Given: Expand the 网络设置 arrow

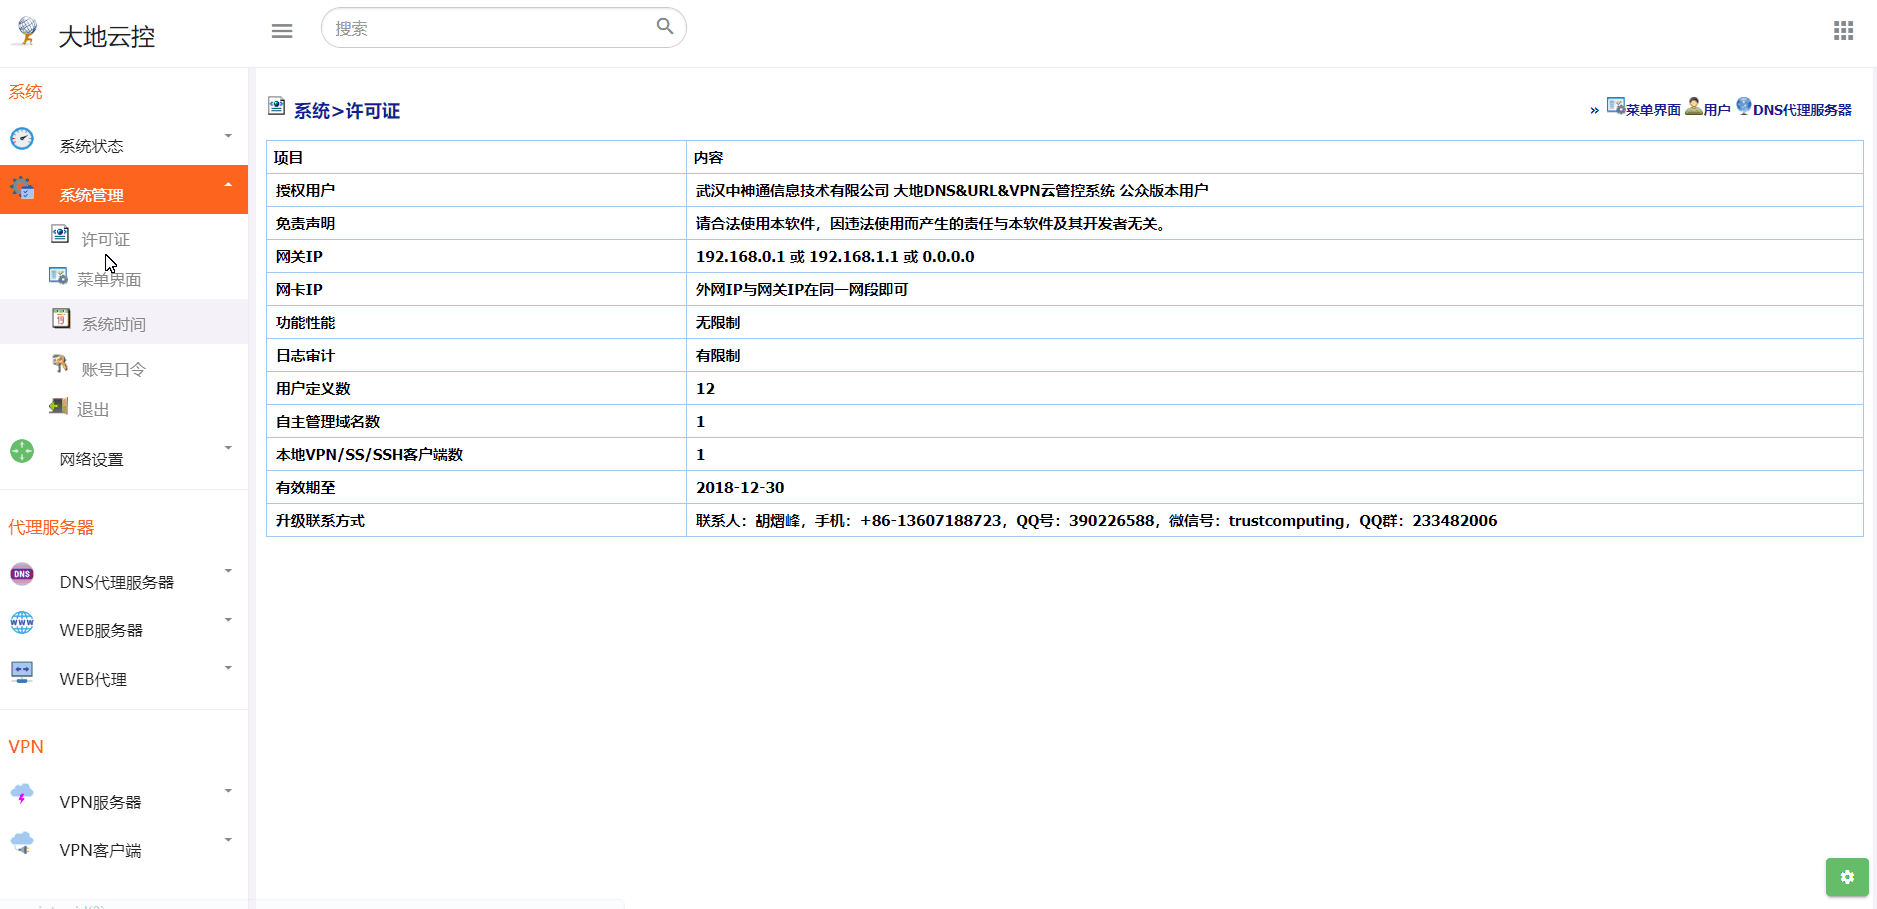Looking at the screenshot, I should click(x=228, y=448).
